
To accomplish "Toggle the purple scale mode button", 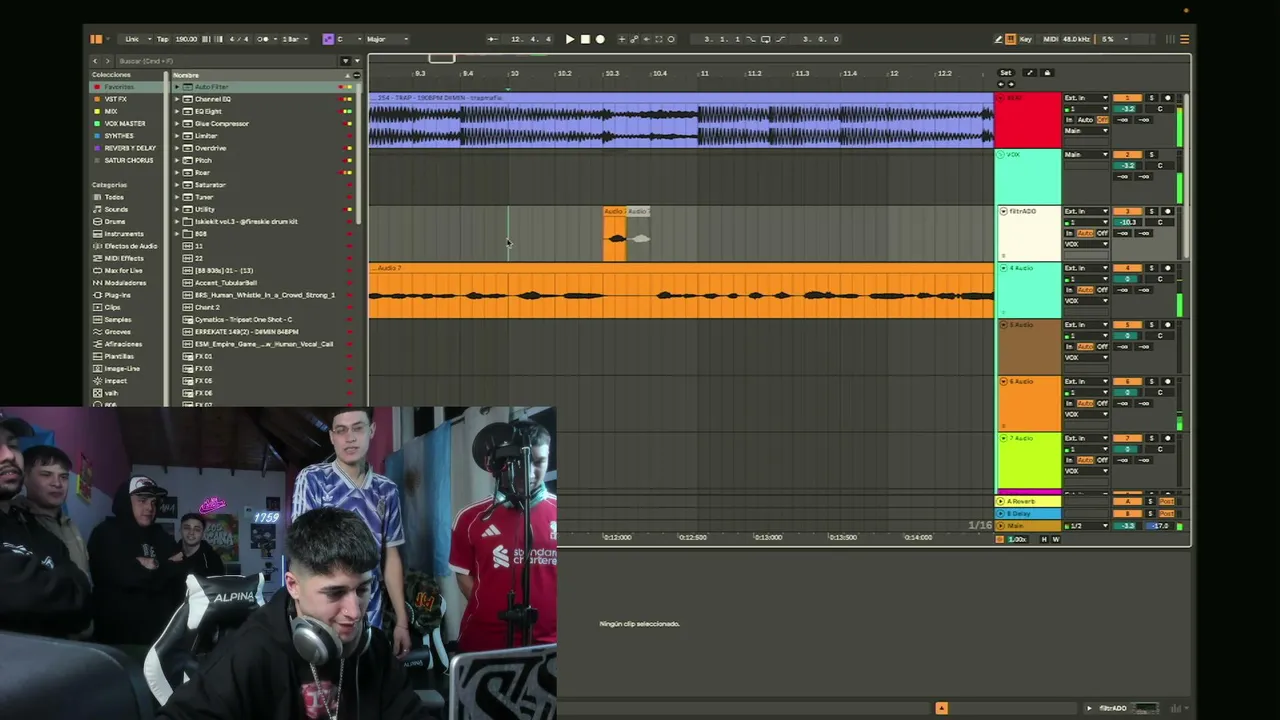I will (x=328, y=39).
